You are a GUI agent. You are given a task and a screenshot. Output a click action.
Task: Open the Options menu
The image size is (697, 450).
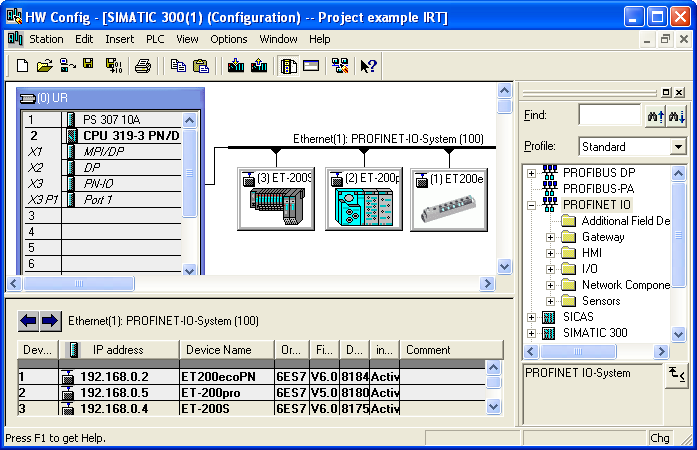pos(228,39)
